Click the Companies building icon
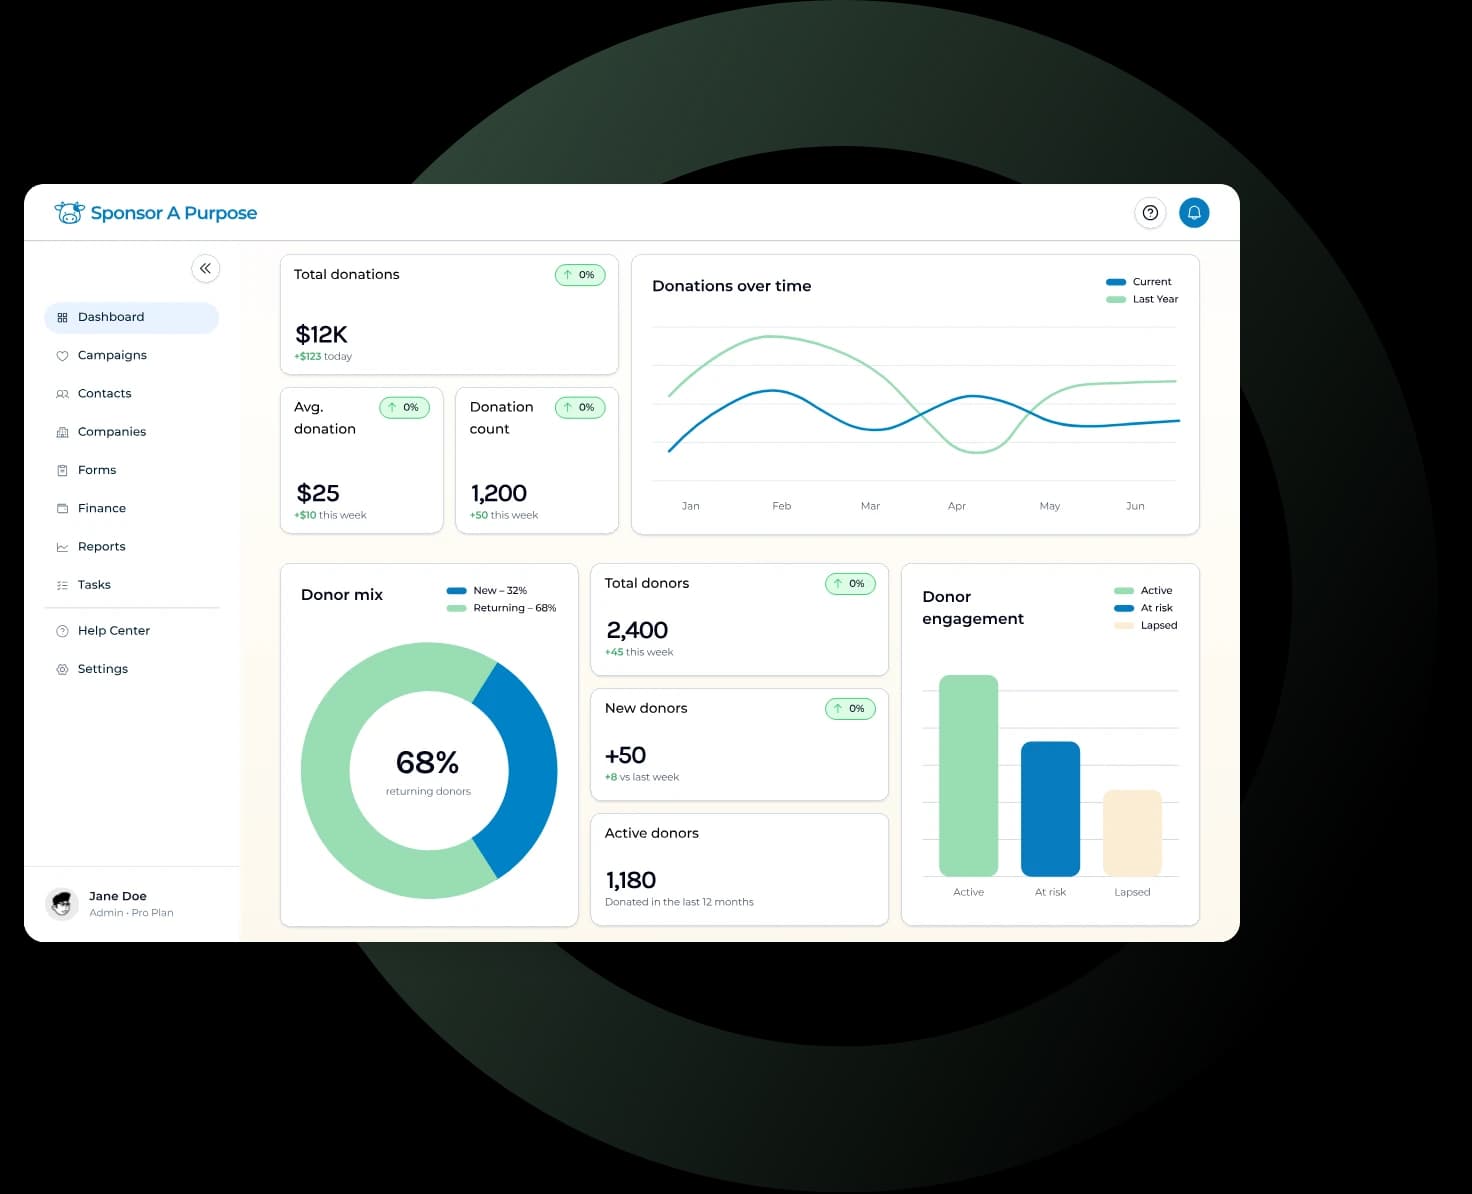 pyautogui.click(x=62, y=432)
